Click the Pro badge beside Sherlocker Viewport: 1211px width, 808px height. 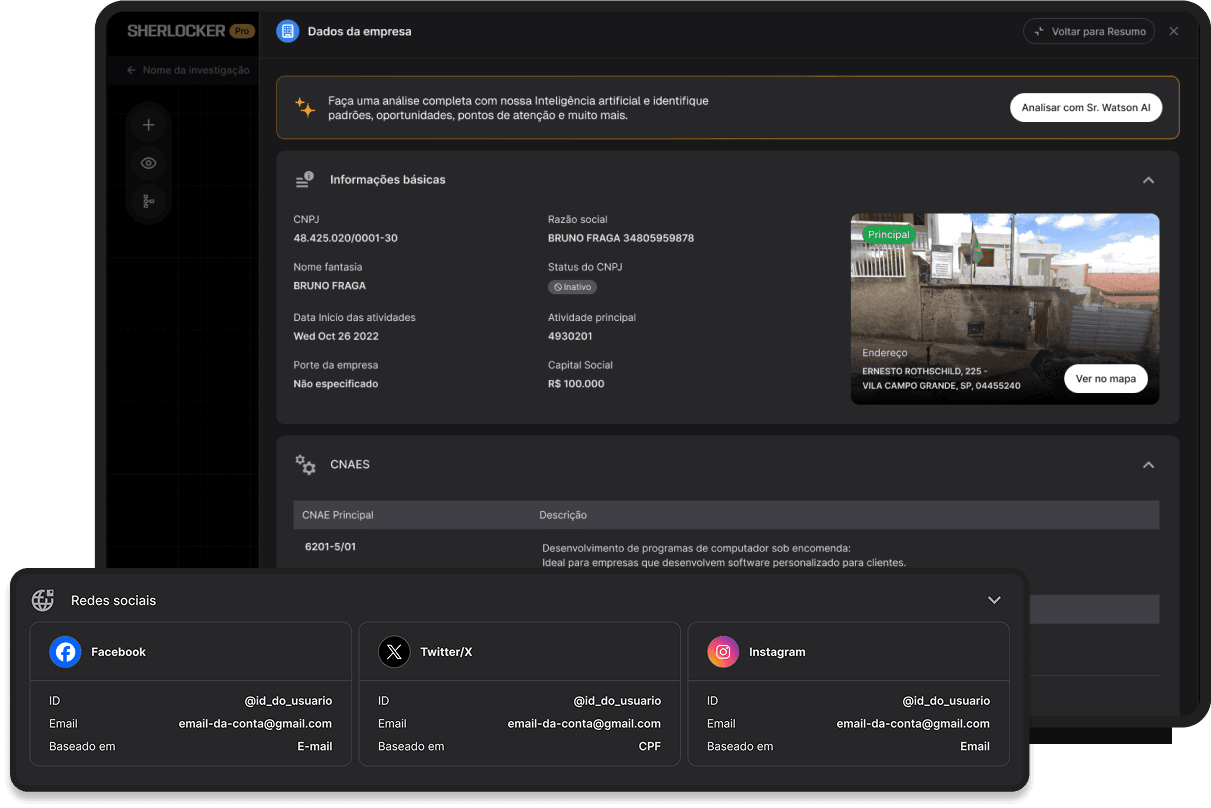point(242,31)
